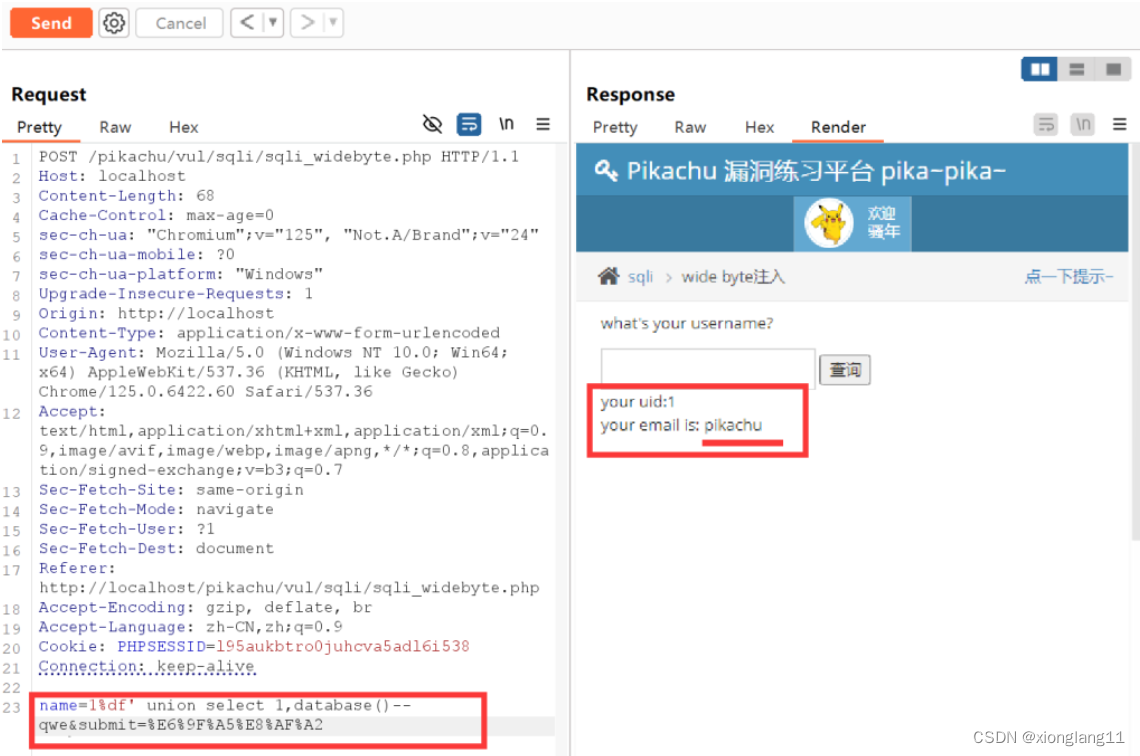Click the orange Send button
Screen dimensions: 1140x756
pos(51,23)
